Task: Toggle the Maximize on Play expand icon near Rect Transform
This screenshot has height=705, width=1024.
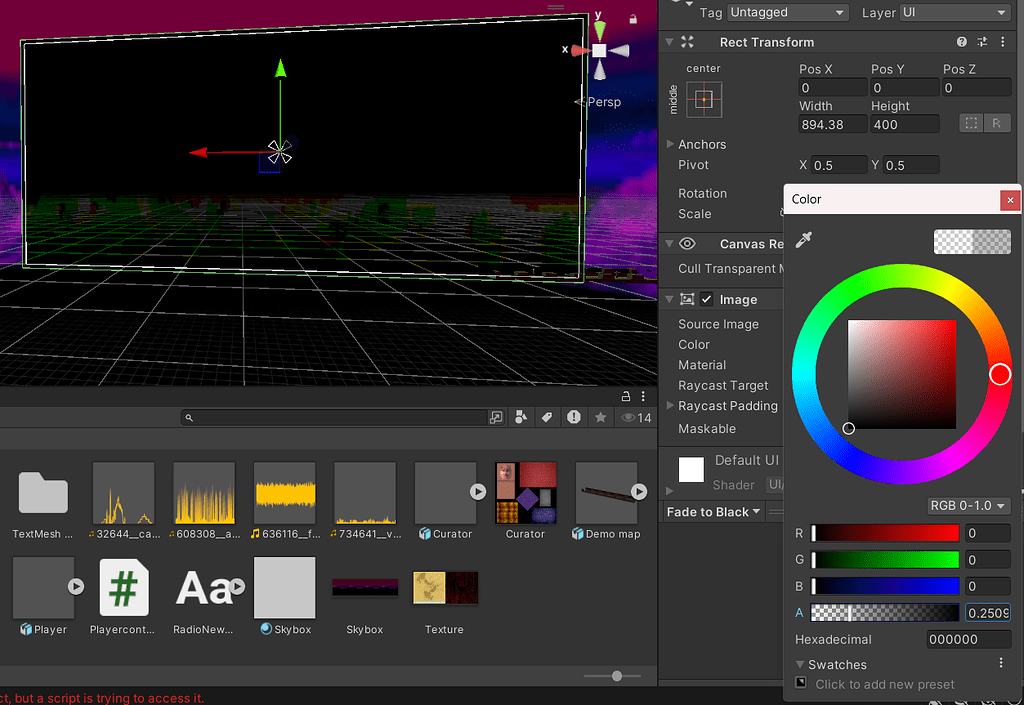Action: tap(687, 41)
